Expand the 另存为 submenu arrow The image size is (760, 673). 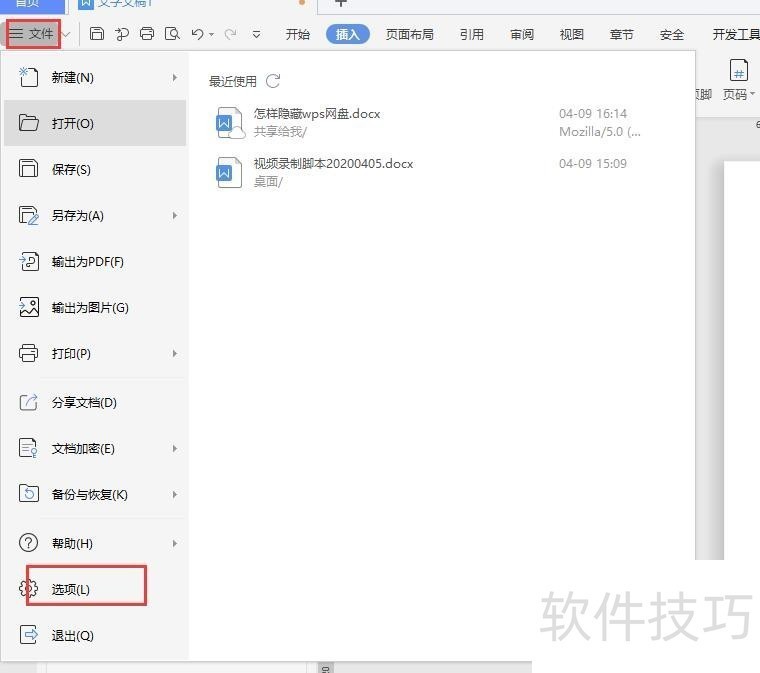point(175,215)
